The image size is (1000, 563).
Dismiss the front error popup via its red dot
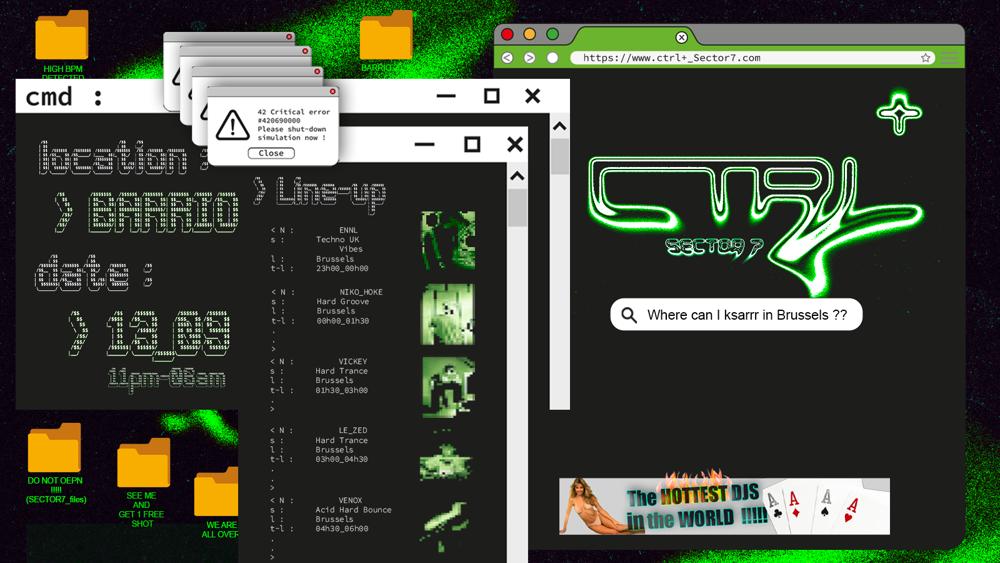tap(332, 92)
